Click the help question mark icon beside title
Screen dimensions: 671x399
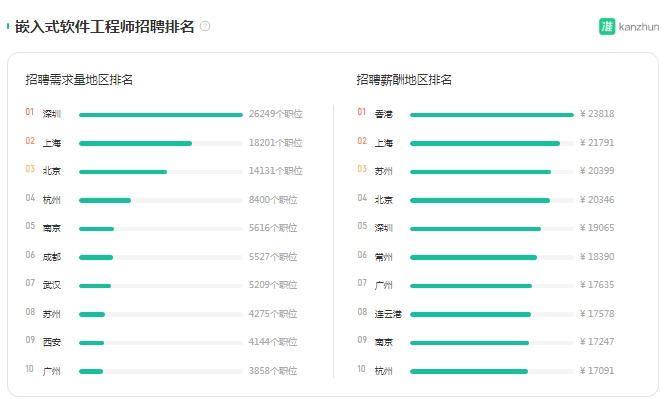click(205, 27)
